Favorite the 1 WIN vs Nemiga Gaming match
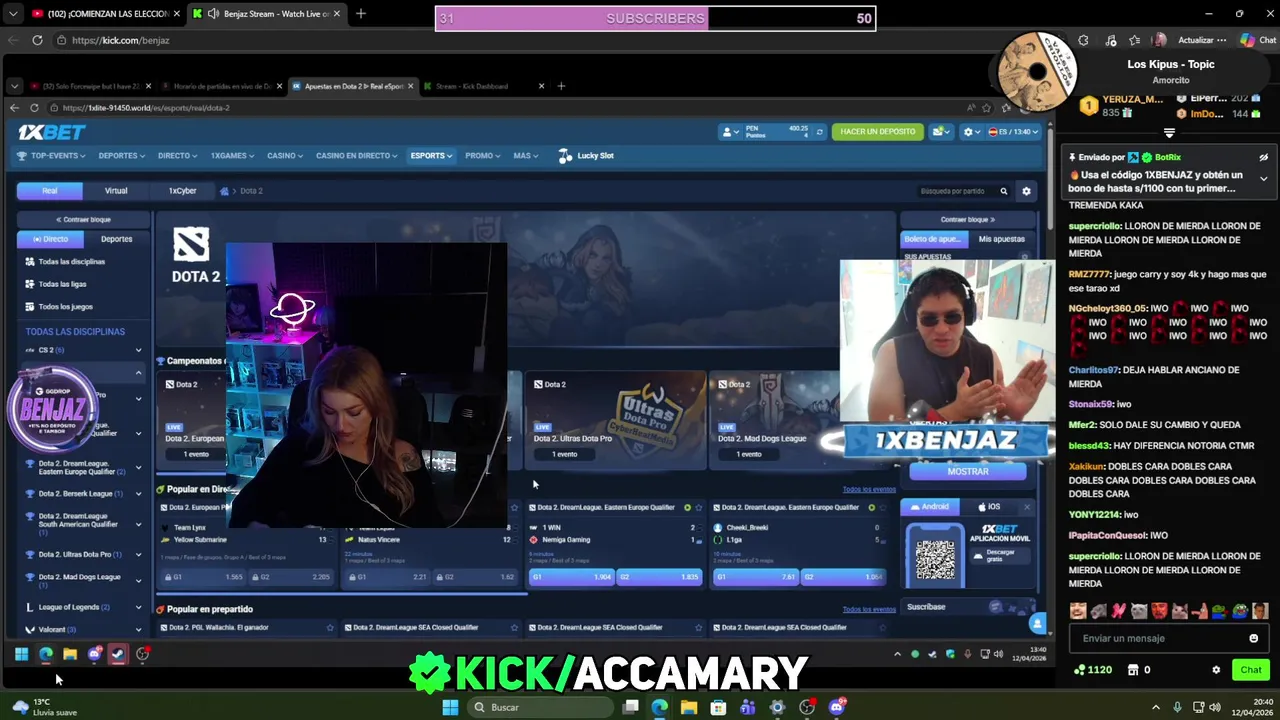 click(698, 507)
